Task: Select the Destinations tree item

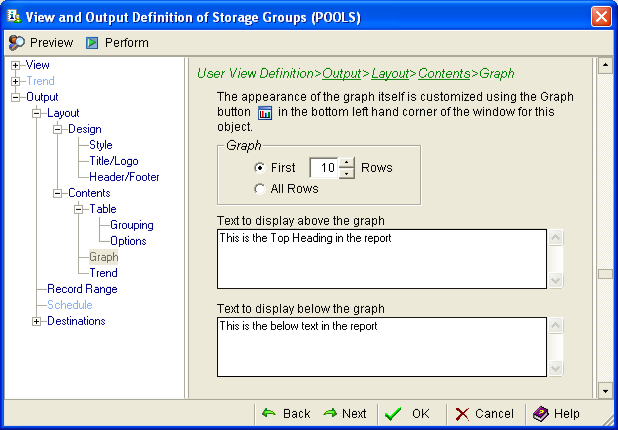Action: point(76,321)
